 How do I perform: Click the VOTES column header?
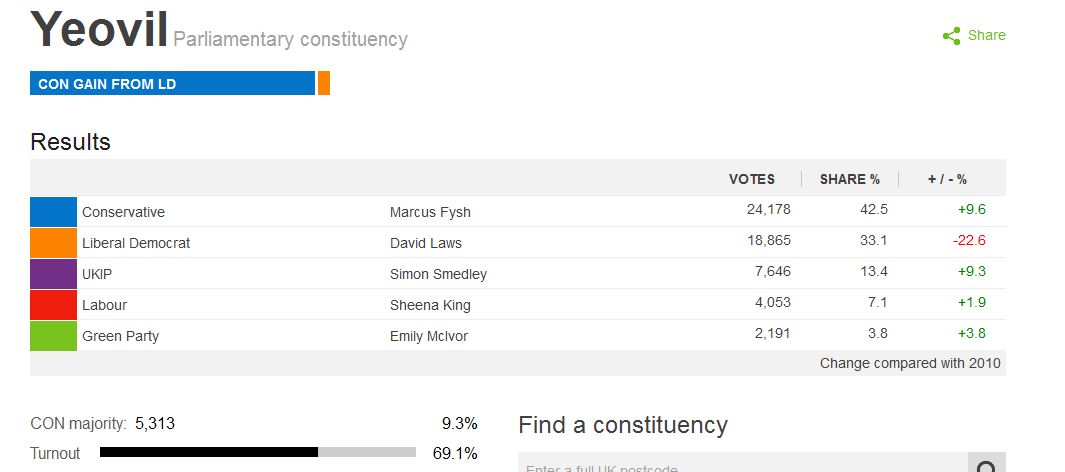tap(751, 179)
